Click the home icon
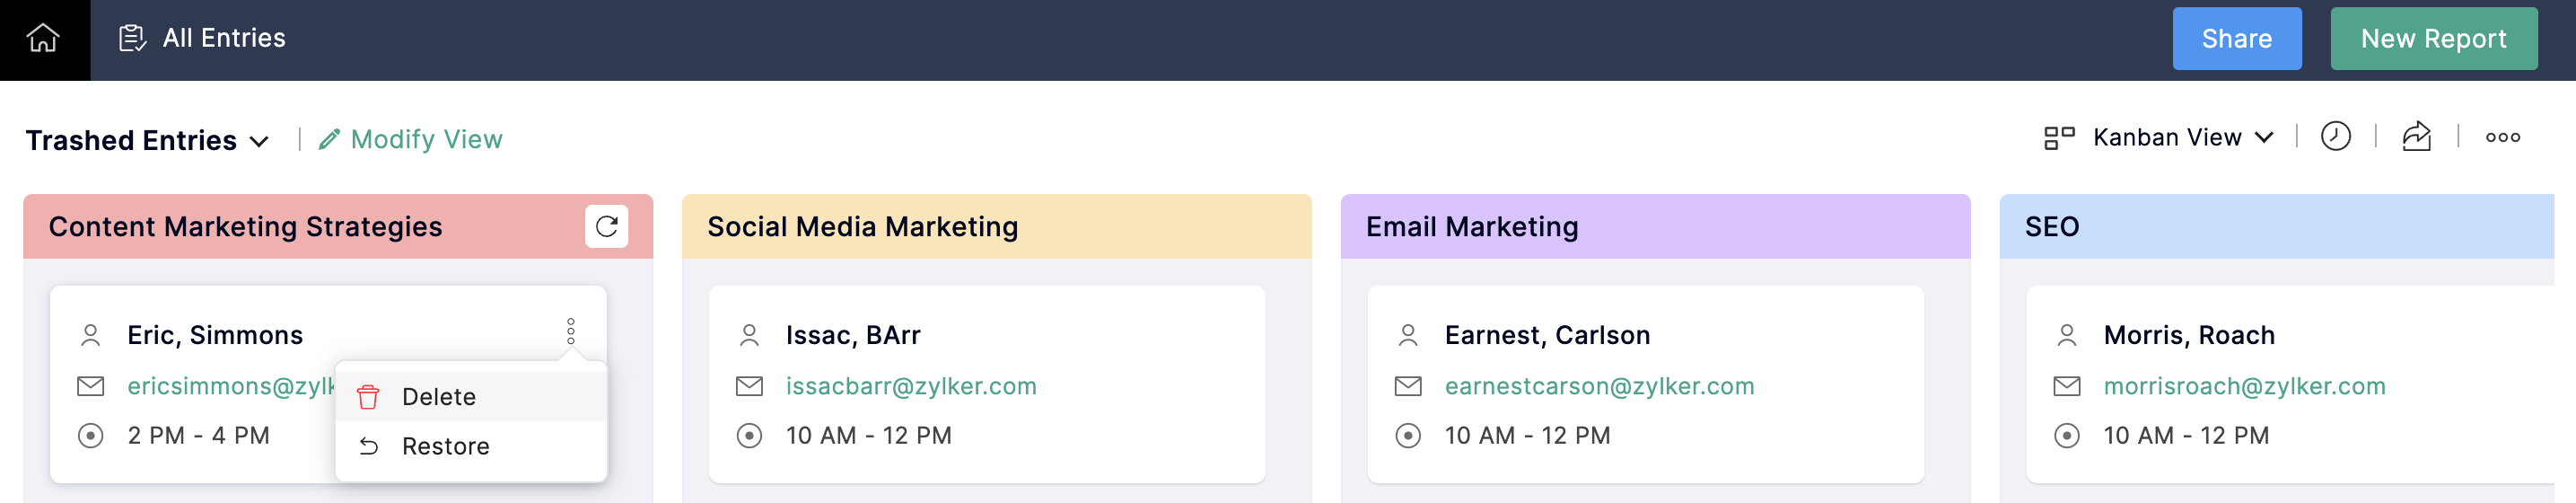This screenshot has width=2576, height=503. pos(43,39)
